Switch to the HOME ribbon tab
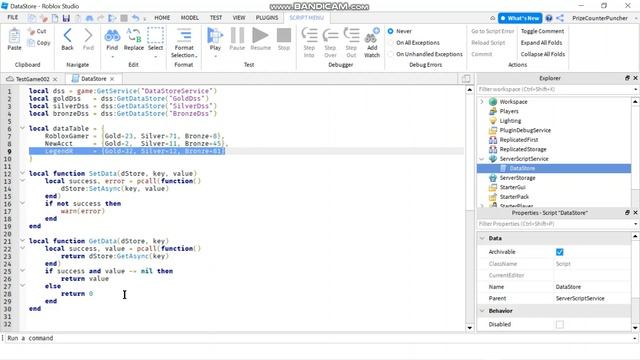Screen dimensions: 640x360 pos(162,18)
